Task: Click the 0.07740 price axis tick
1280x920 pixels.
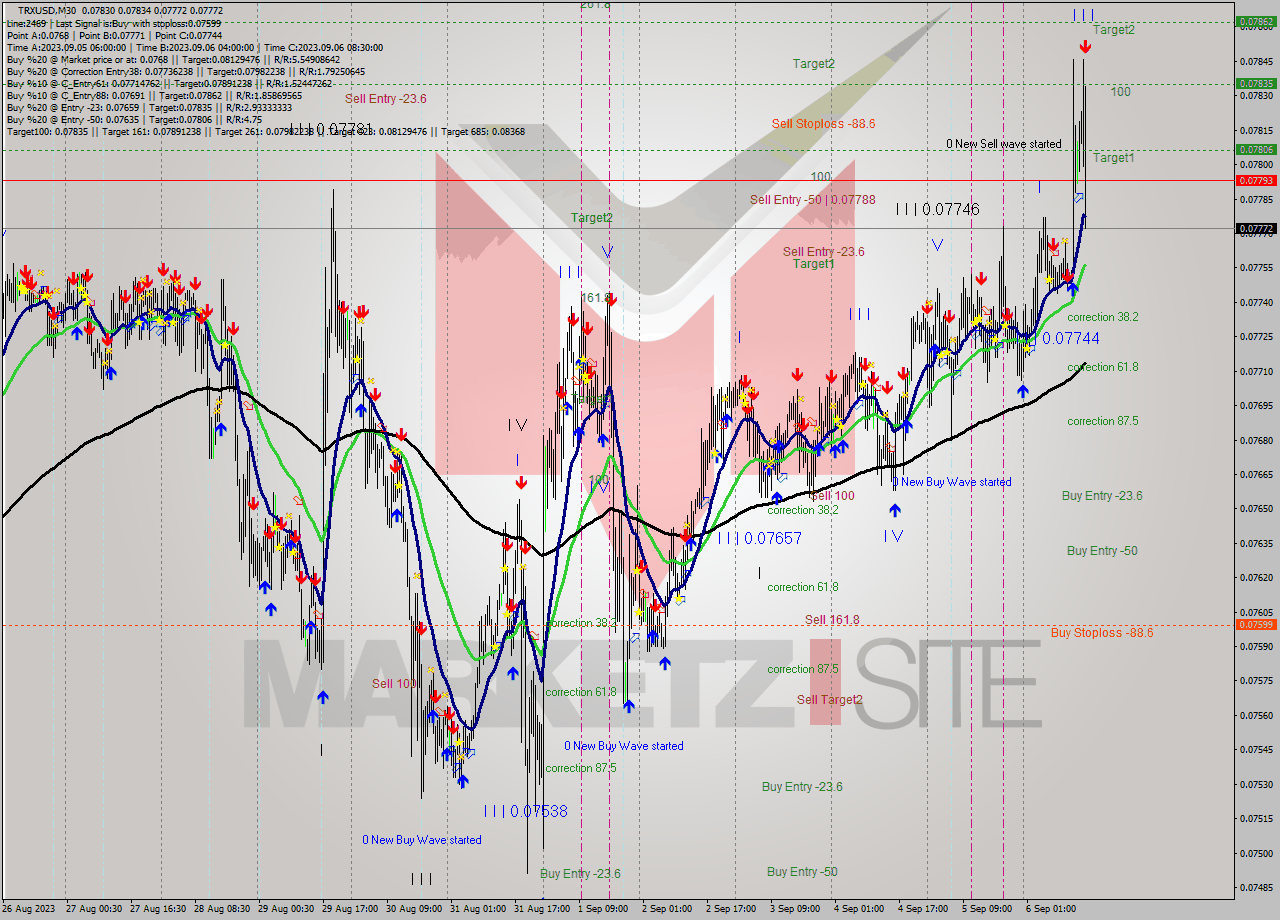Action: (x=1256, y=302)
